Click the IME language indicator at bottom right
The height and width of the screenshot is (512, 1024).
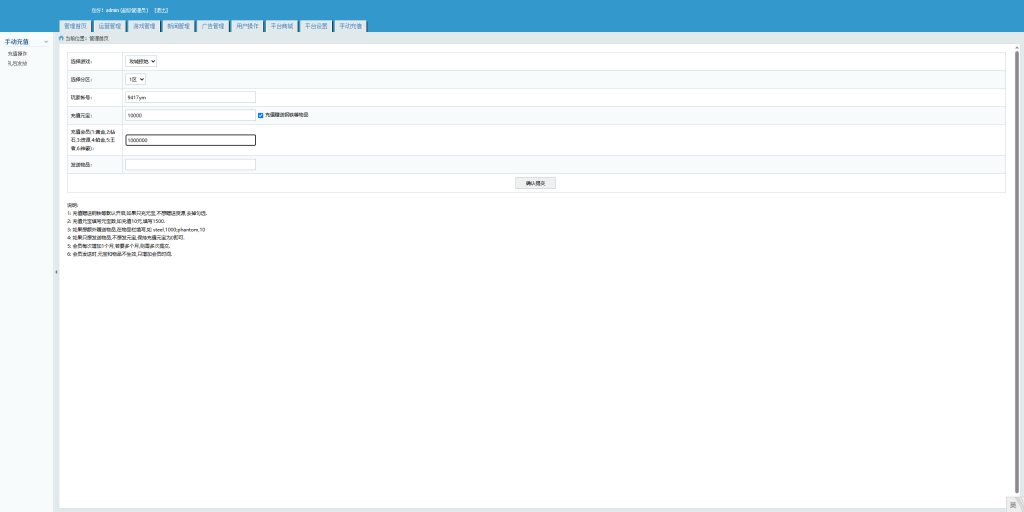pyautogui.click(x=1012, y=504)
